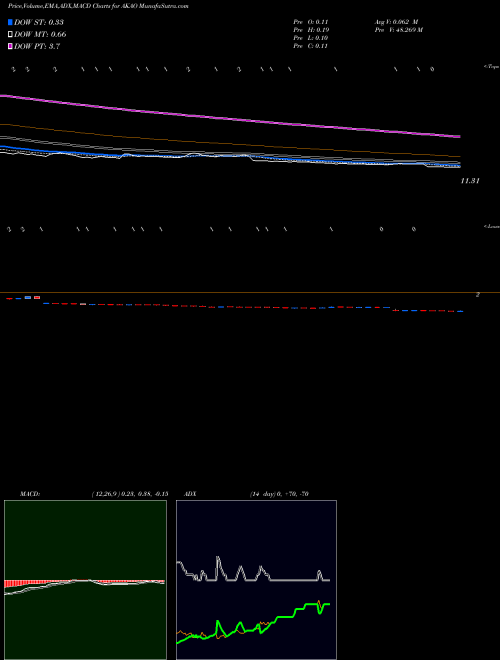Click the volume scale label '2'
The width and height of the screenshot is (500, 660).
coord(478,295)
